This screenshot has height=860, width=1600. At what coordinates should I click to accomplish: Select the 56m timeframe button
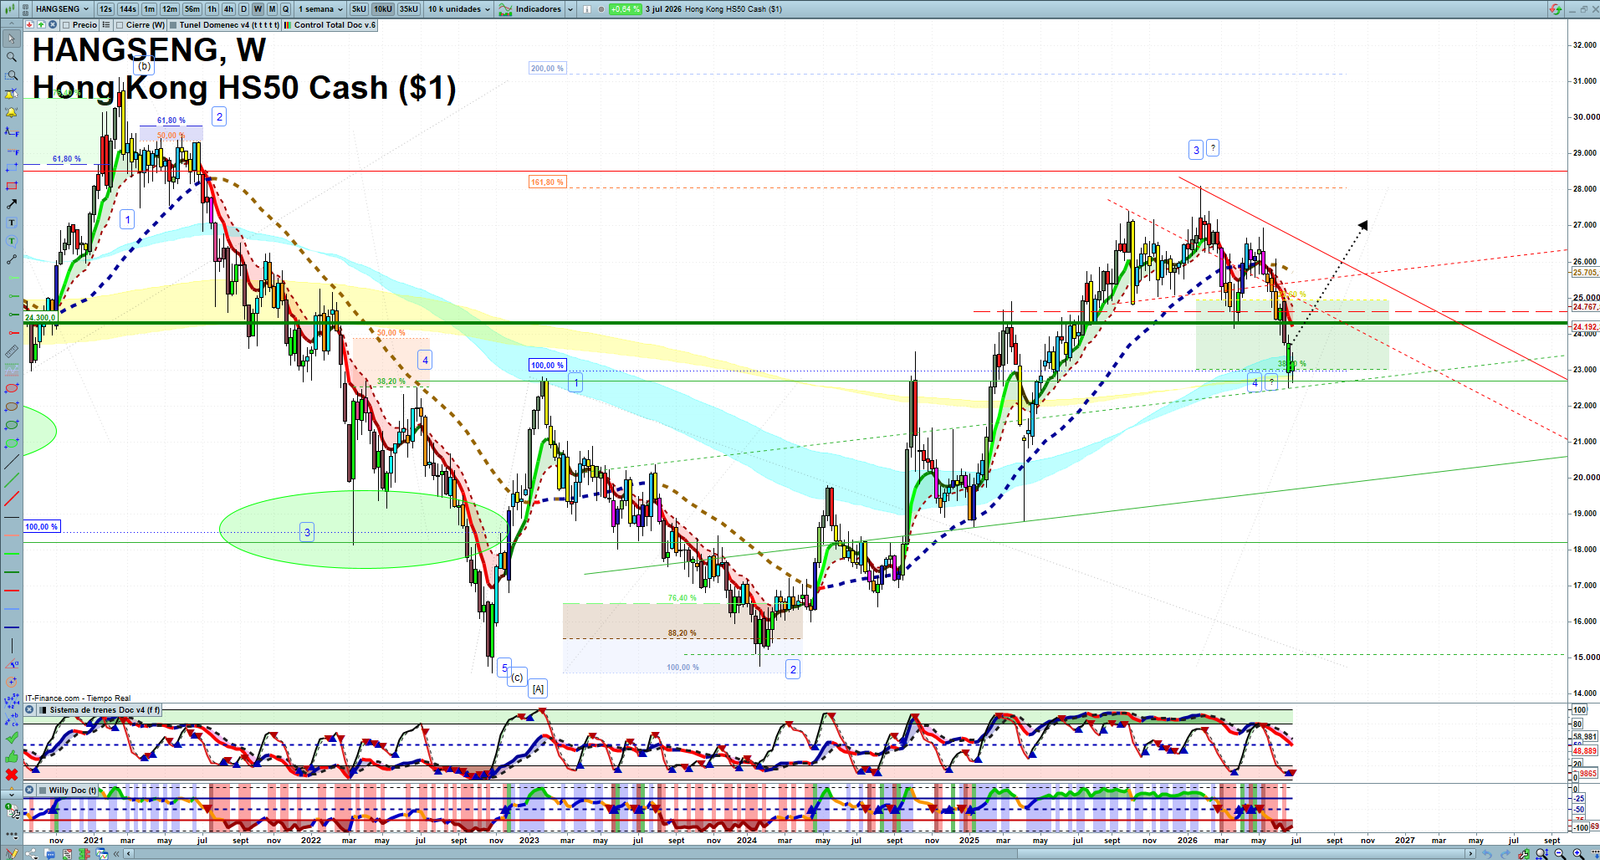[192, 9]
